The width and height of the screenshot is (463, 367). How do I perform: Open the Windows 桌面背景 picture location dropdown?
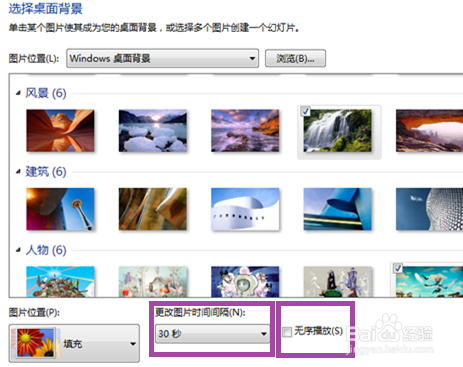pos(162,59)
